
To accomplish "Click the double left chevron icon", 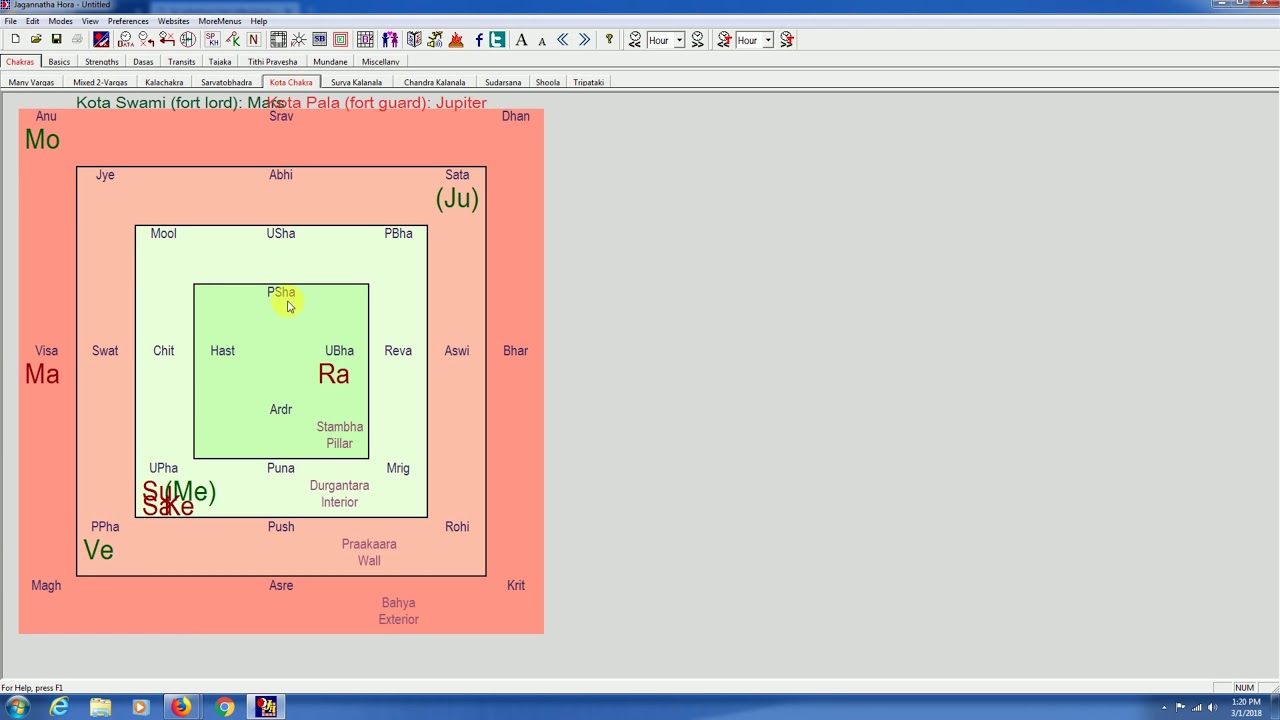I will pyautogui.click(x=563, y=40).
